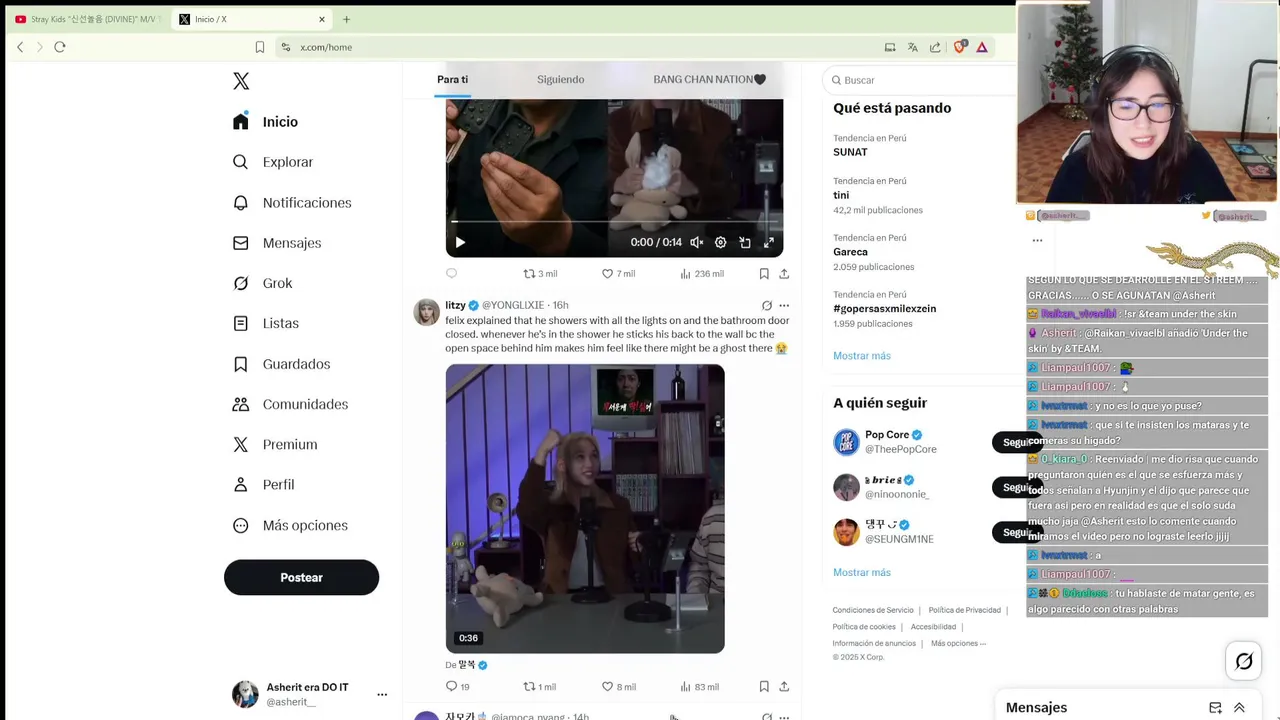This screenshot has height=720, width=1280.
Task: Open litzy's 0:36 video thumbnail
Action: coord(585,508)
